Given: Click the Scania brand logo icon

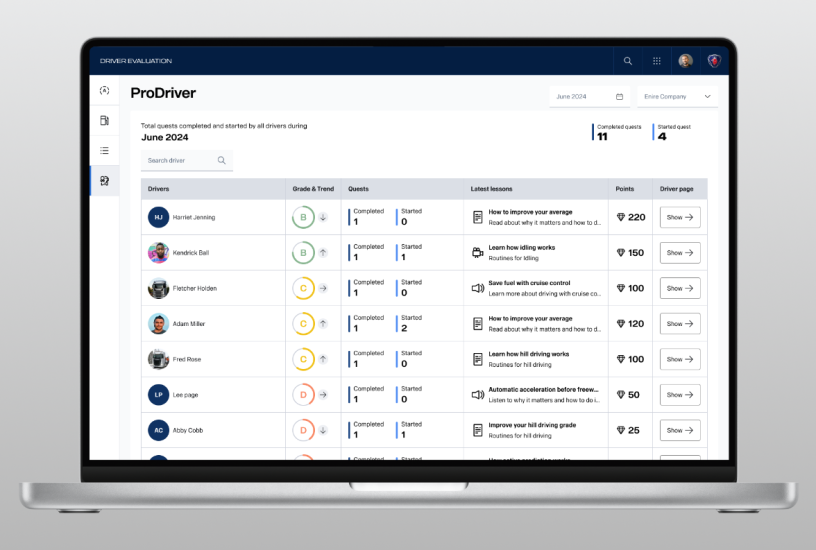Looking at the screenshot, I should [714, 61].
